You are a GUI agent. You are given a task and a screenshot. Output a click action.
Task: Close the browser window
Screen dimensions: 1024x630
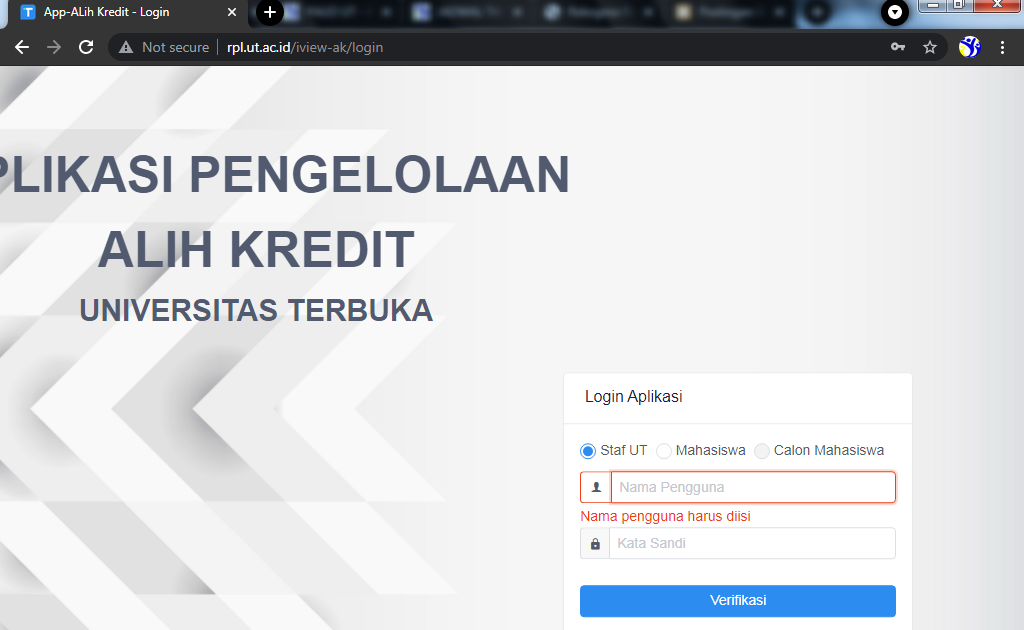click(997, 5)
